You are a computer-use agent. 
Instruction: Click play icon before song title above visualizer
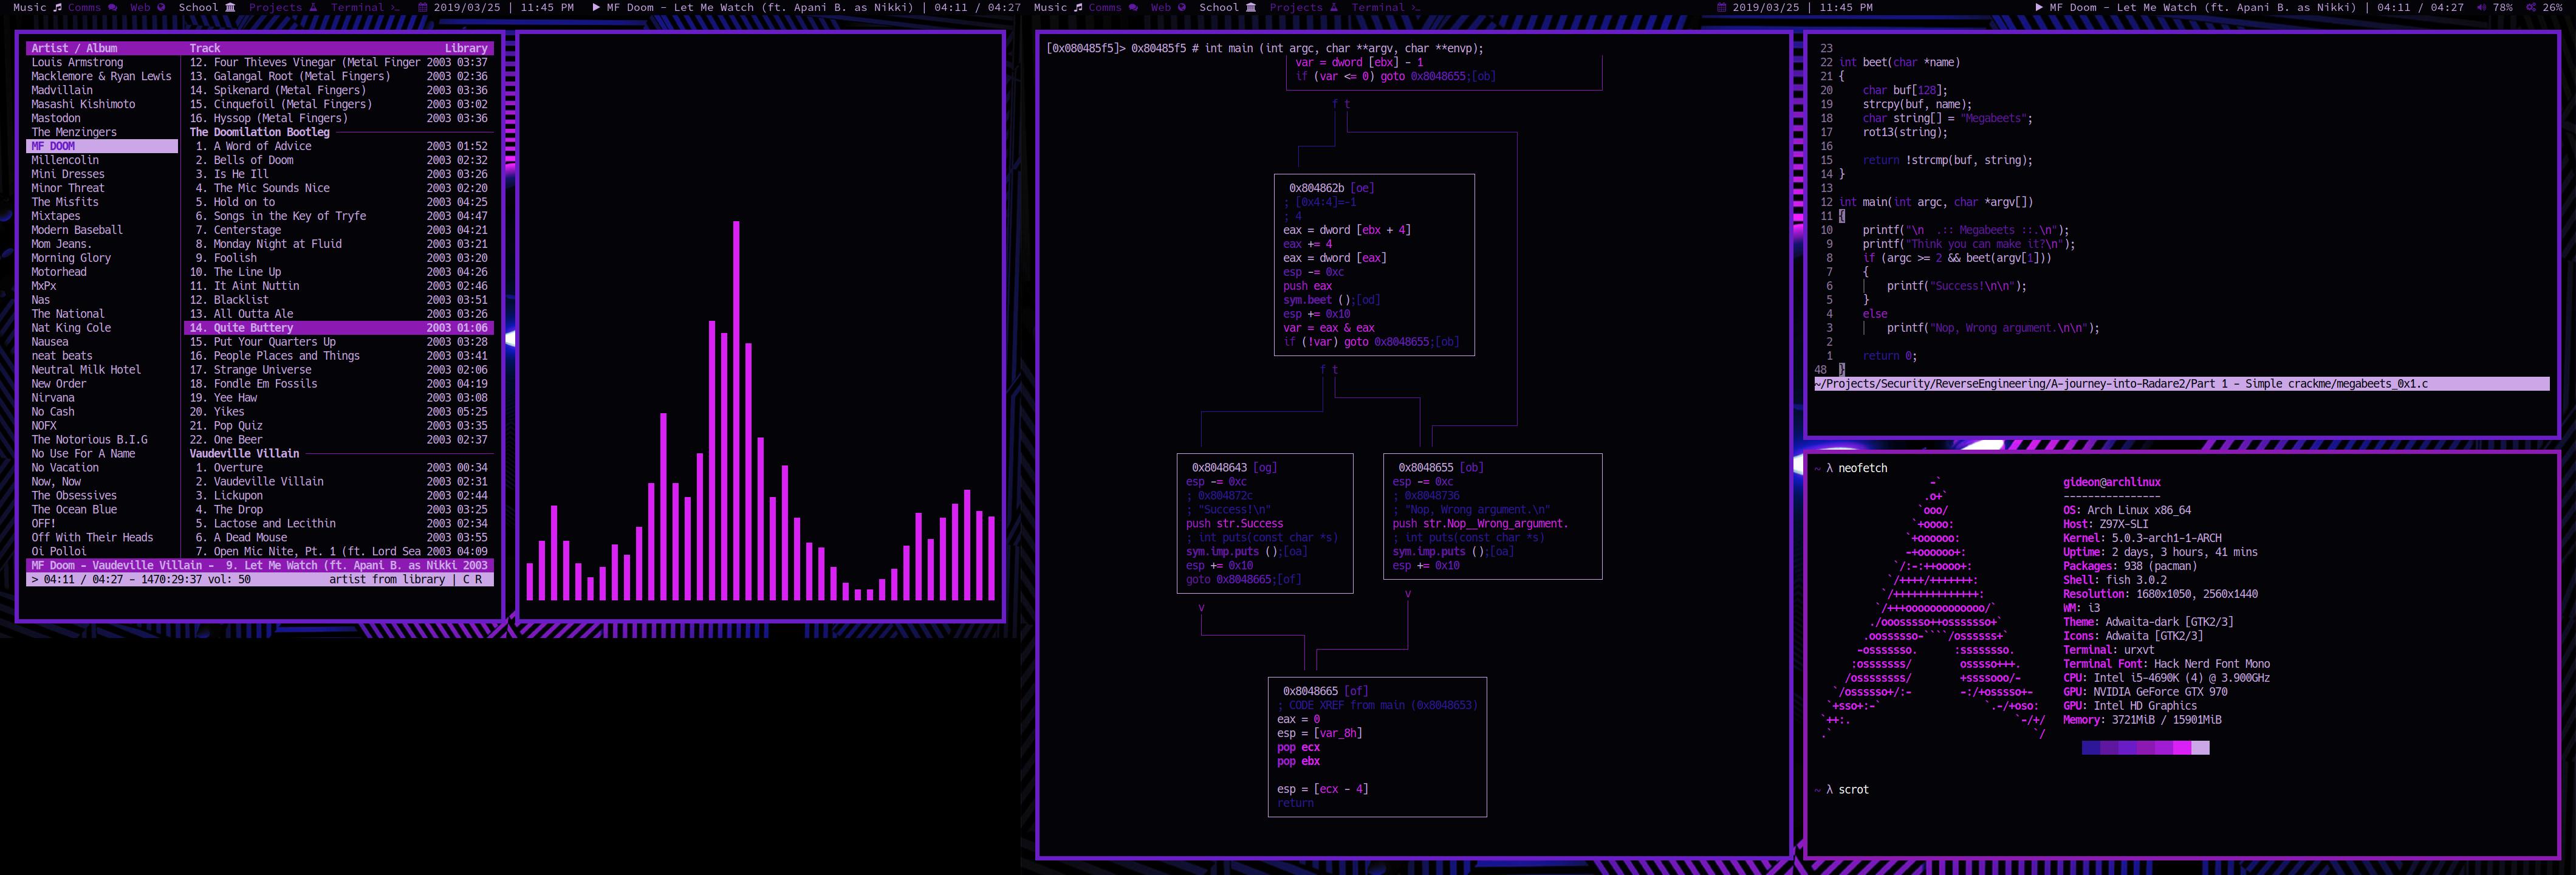[x=596, y=7]
